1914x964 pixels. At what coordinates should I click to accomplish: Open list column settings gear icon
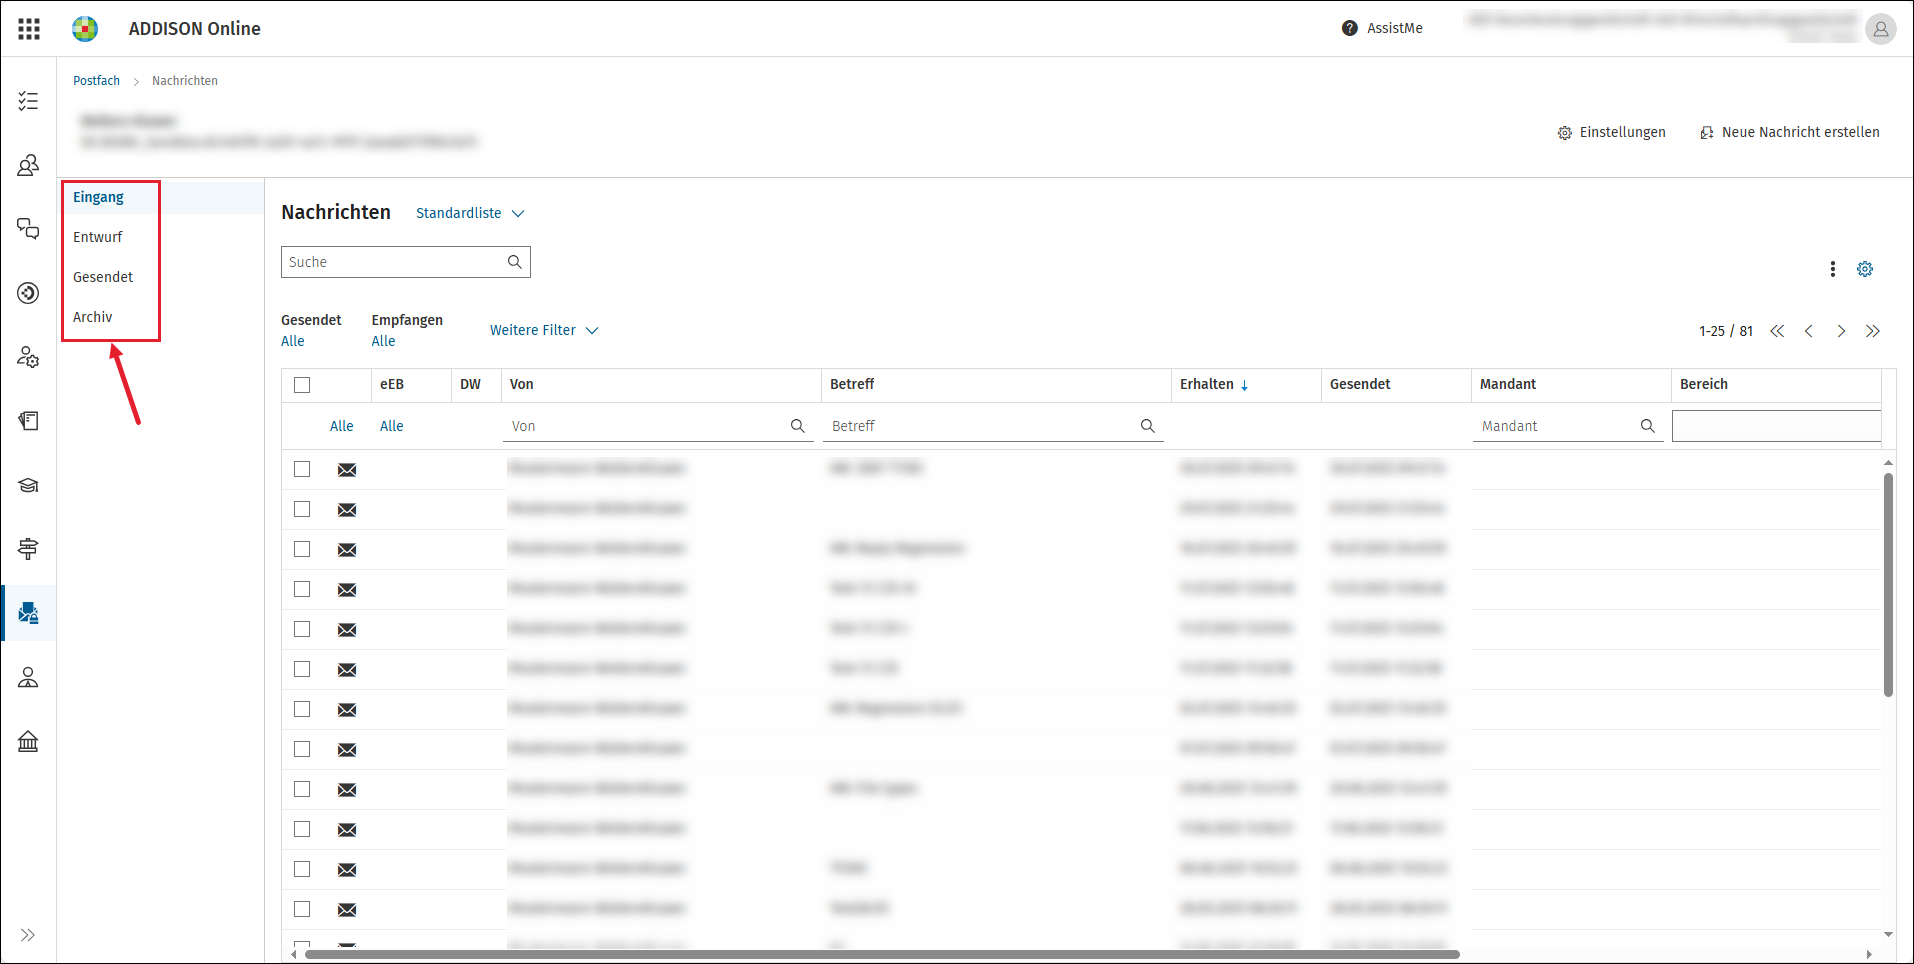[1865, 269]
